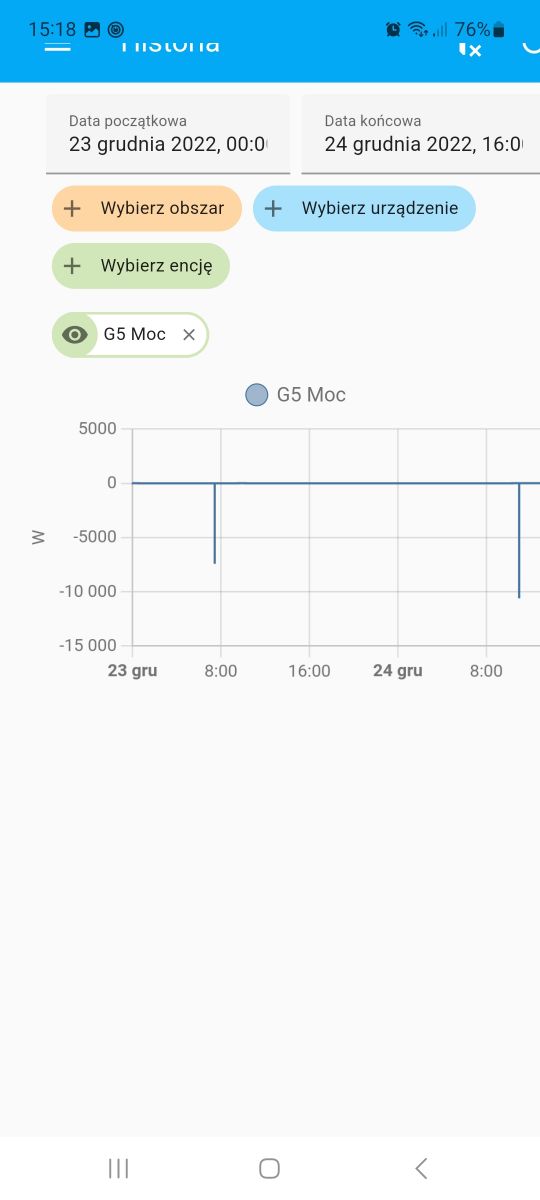
Task: Click the spike near 8:00 on 23 gru
Action: point(215,523)
